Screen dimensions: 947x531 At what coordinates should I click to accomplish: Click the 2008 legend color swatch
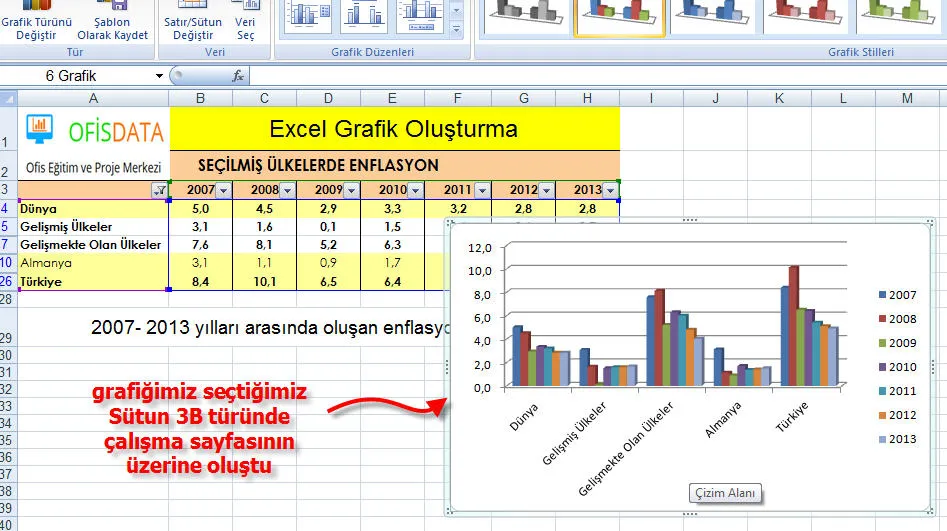(x=882, y=318)
